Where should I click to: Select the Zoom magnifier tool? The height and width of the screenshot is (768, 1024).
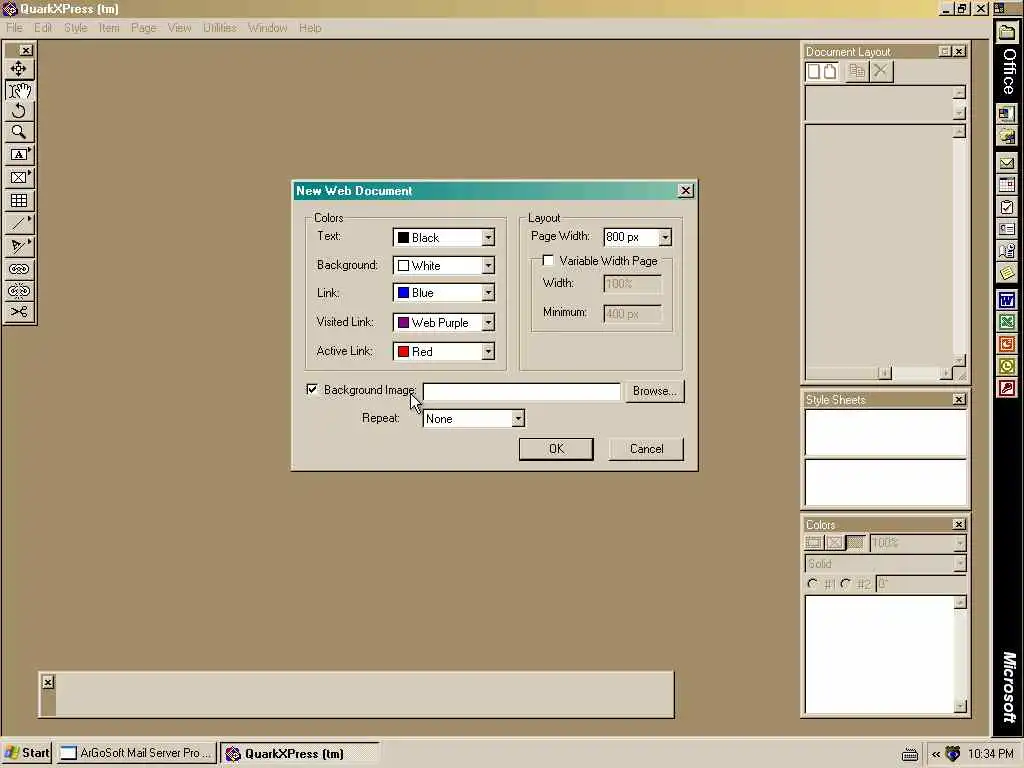[19, 133]
